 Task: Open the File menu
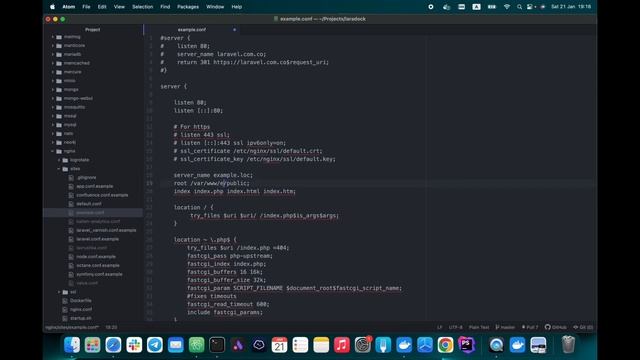pos(86,7)
